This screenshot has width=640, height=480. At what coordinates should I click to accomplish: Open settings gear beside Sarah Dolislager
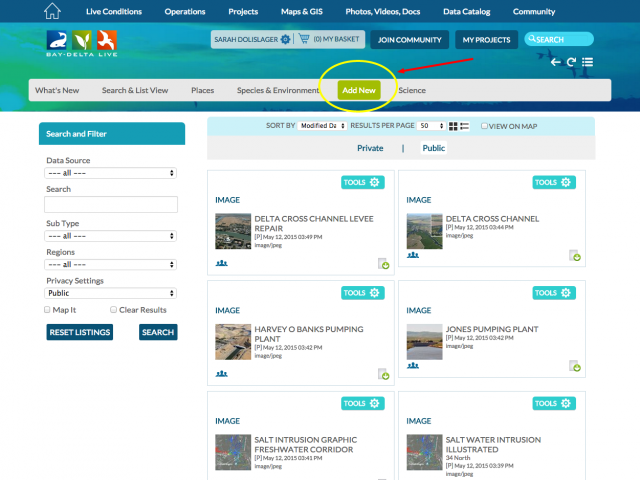click(x=284, y=40)
